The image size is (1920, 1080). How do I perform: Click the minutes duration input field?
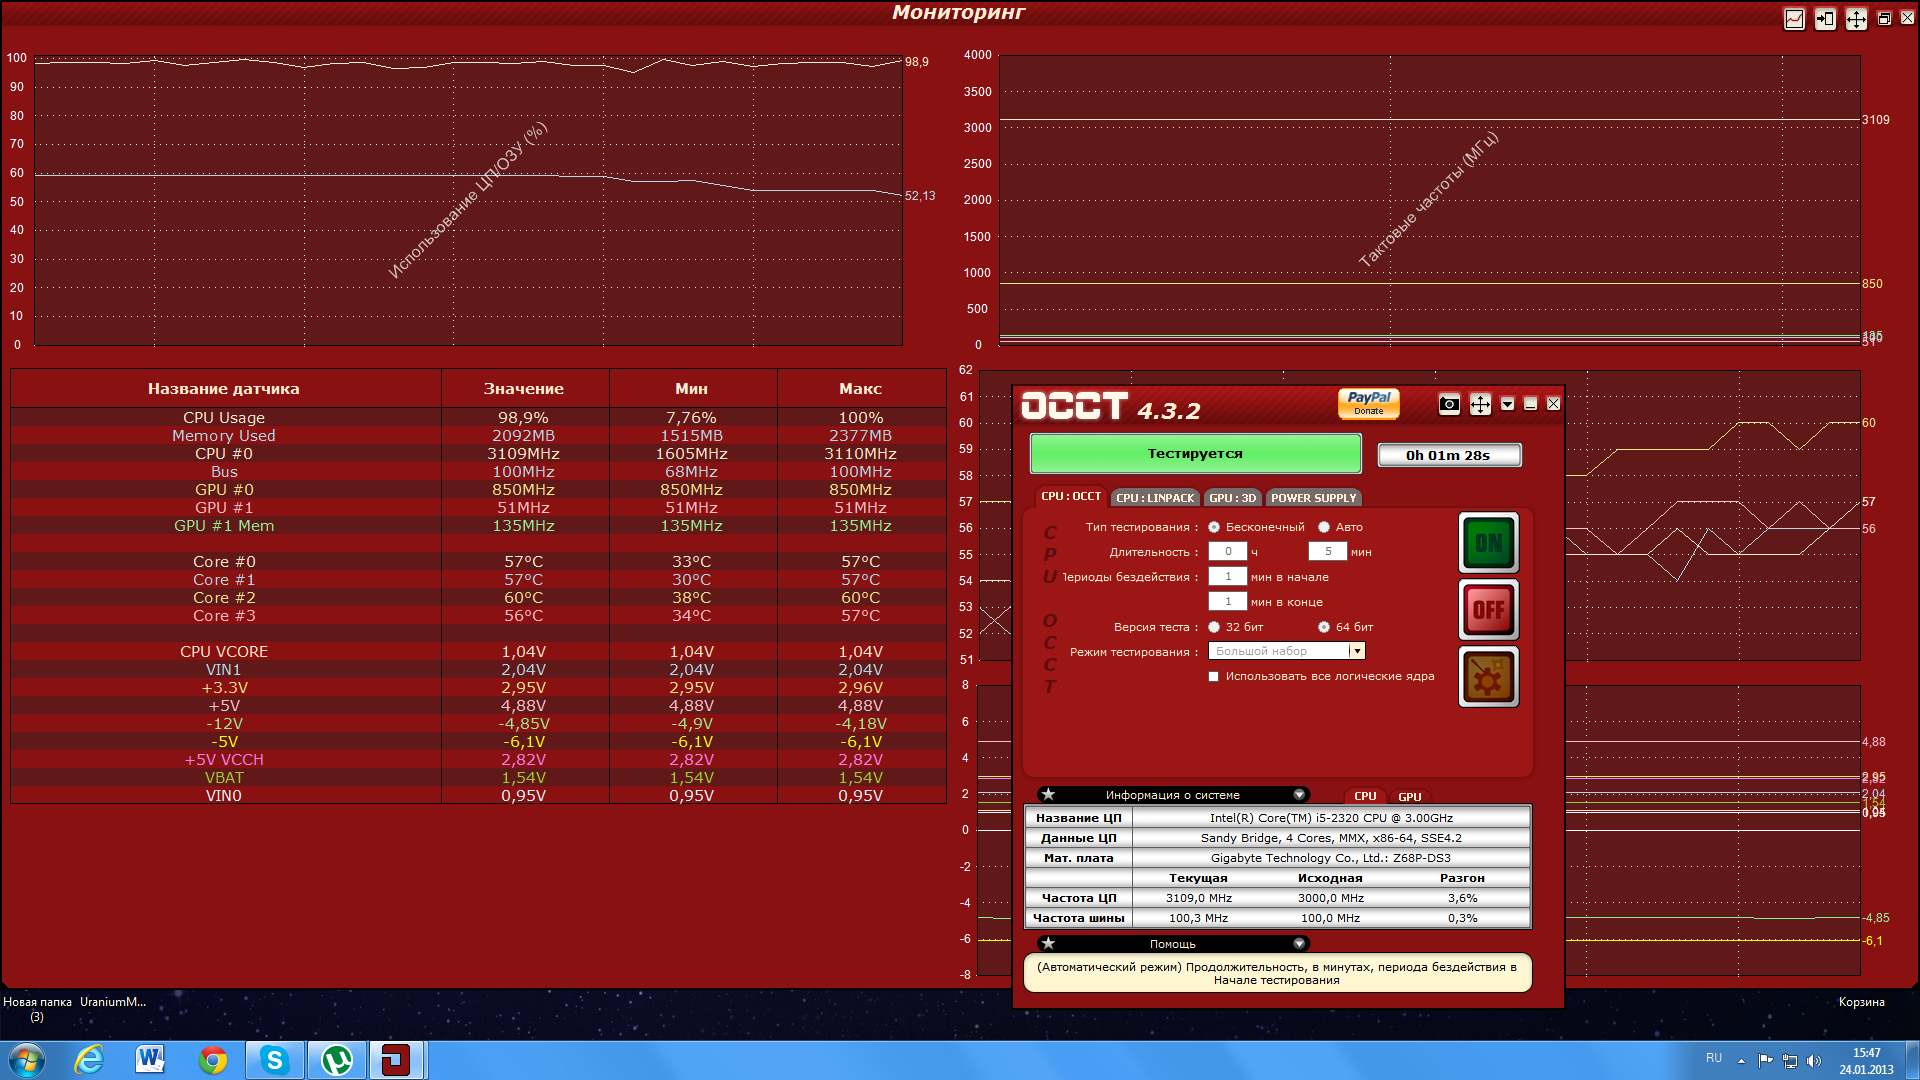point(1327,552)
